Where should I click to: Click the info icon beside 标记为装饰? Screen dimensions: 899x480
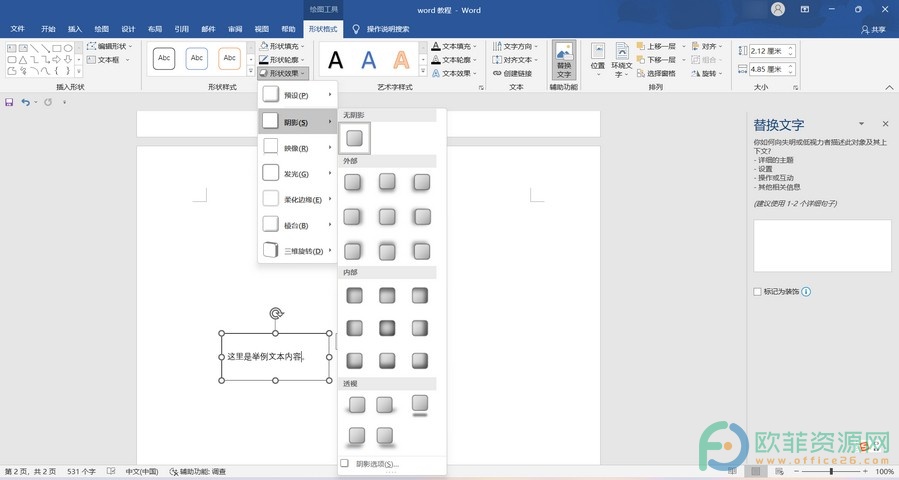806,291
